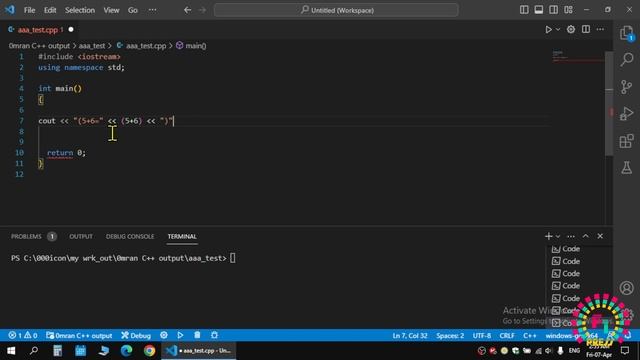Click status bar play launch icon

coord(180,335)
